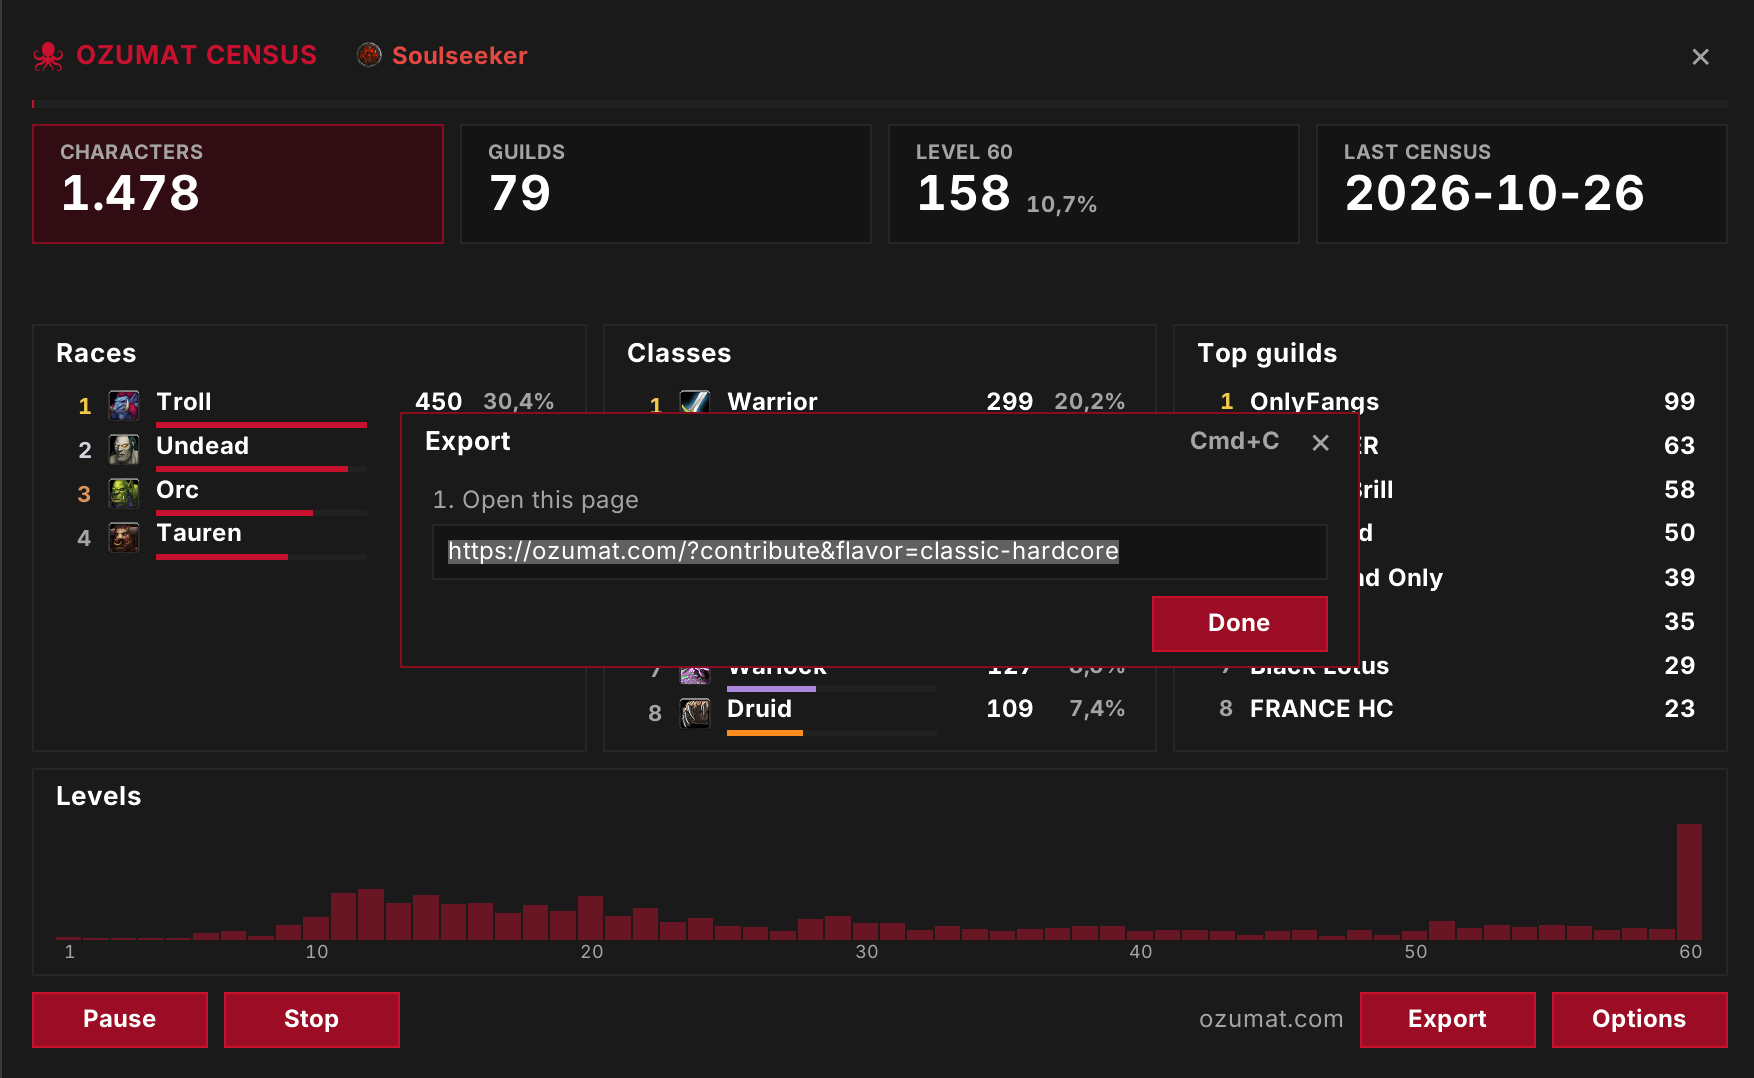Click the Troll race icon

[124, 405]
